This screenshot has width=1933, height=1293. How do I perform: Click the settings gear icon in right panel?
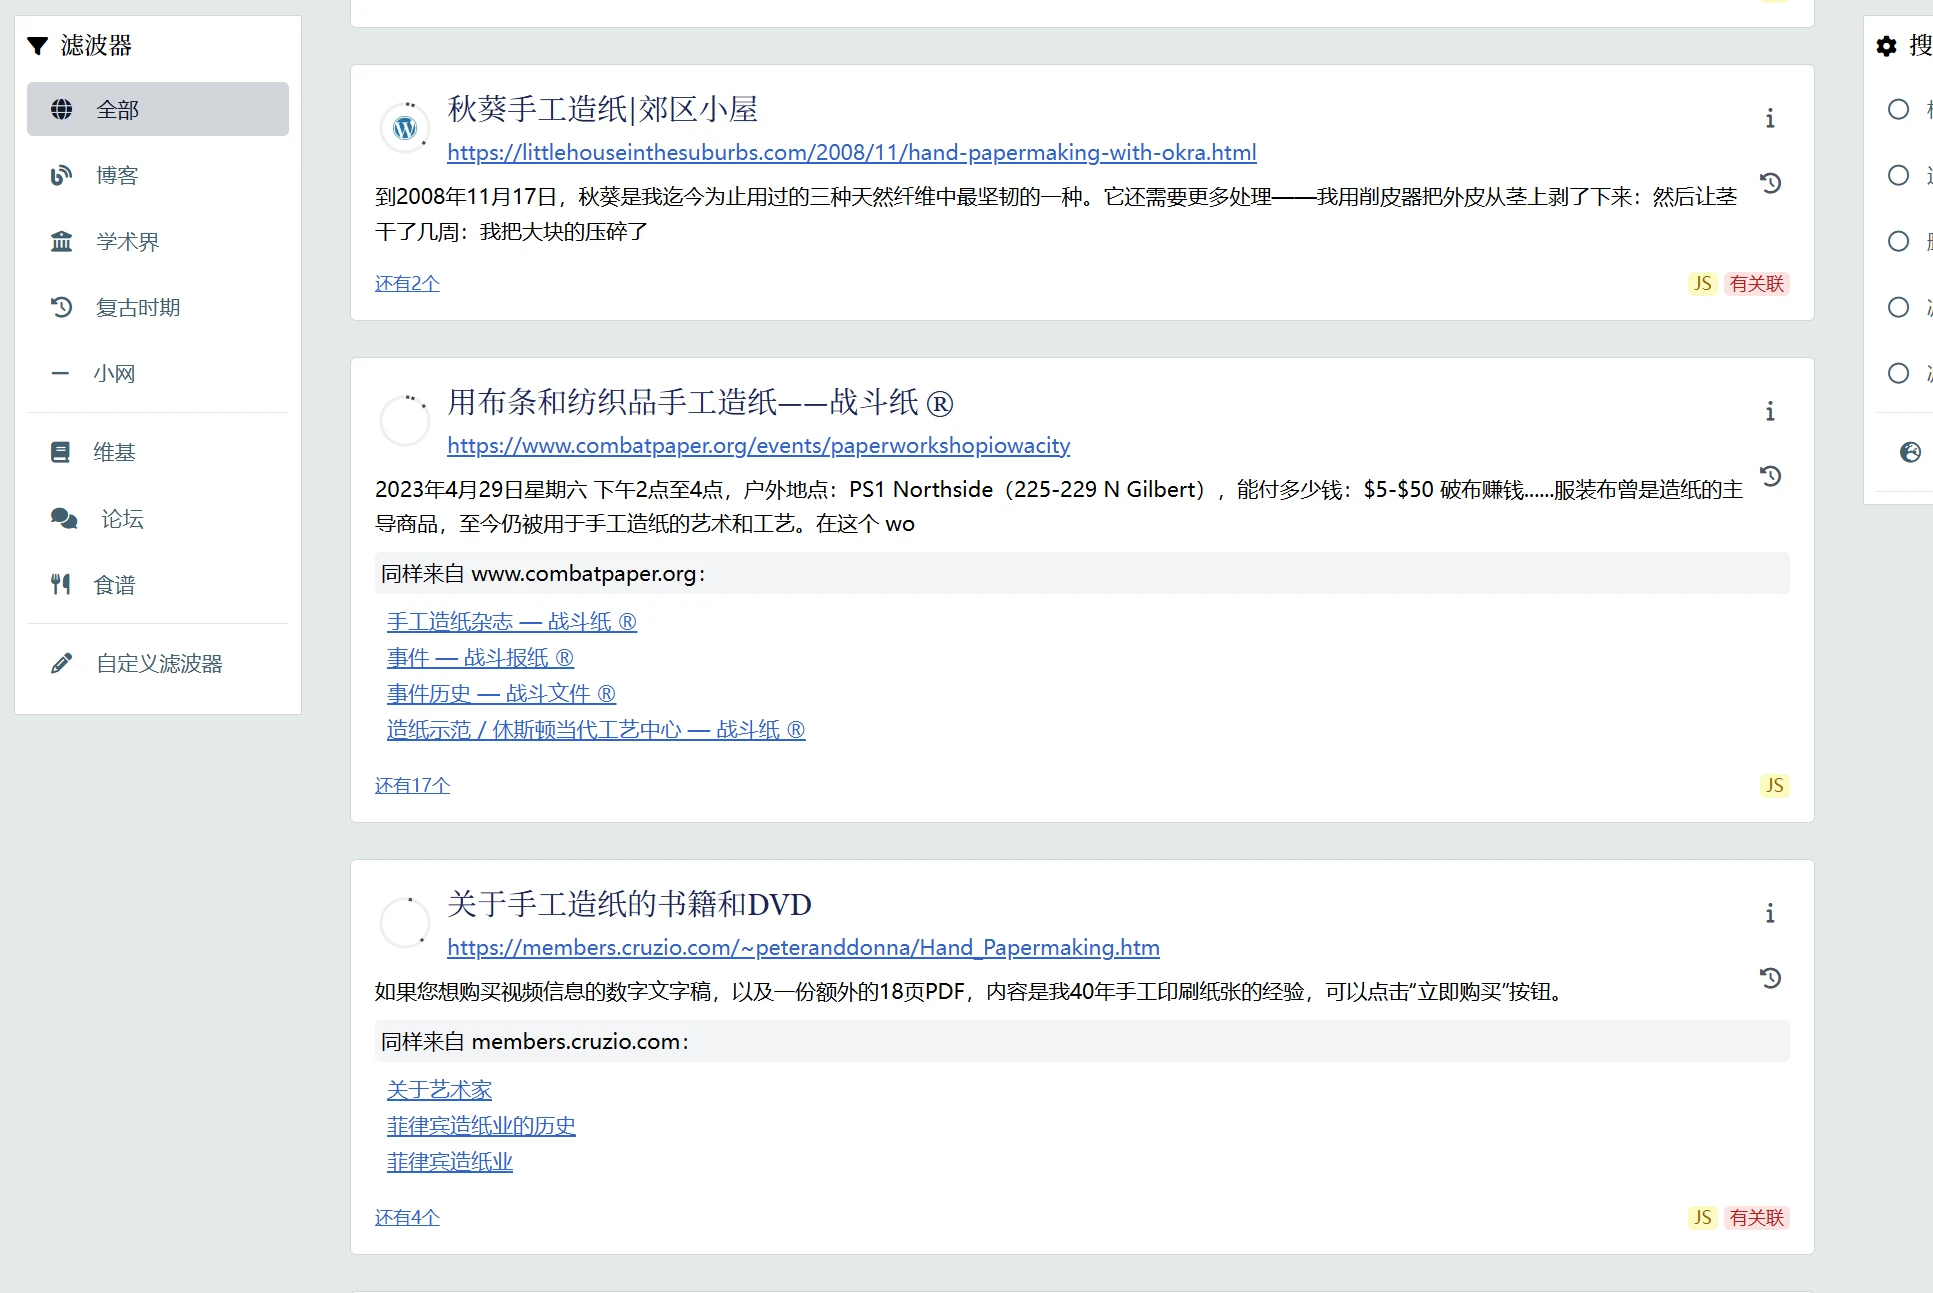point(1887,45)
